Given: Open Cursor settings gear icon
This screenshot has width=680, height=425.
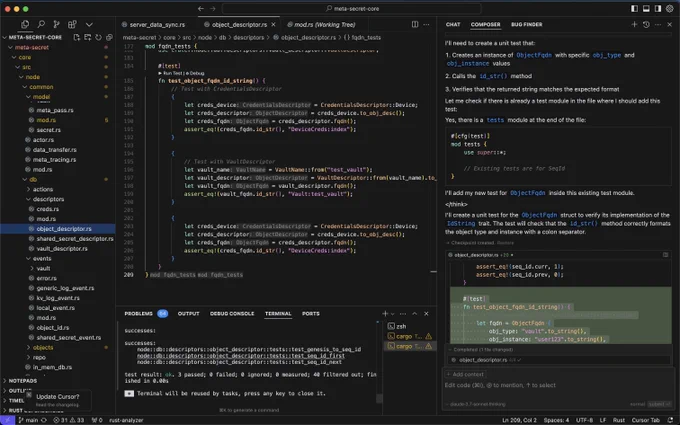Looking at the screenshot, I should [670, 9].
